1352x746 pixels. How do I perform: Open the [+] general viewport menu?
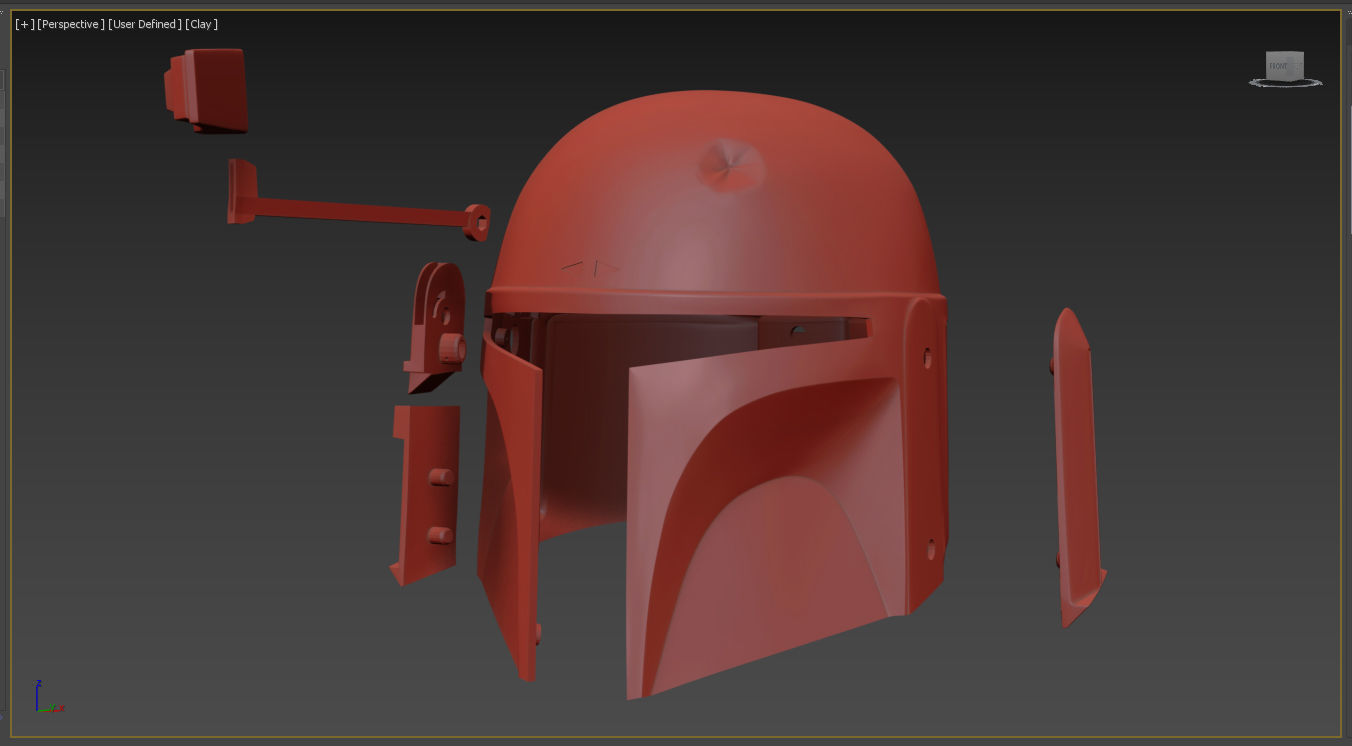tap(24, 24)
